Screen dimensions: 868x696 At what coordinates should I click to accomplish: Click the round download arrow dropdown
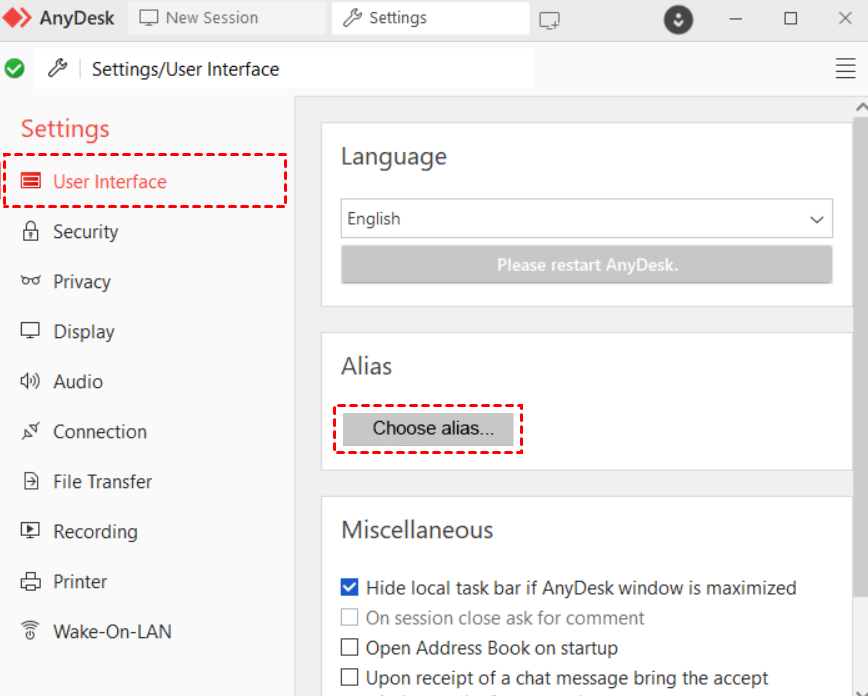click(x=679, y=19)
